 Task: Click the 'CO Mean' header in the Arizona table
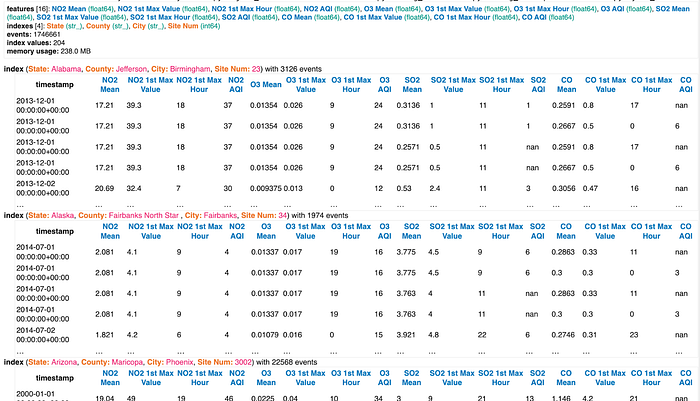[x=566, y=378]
